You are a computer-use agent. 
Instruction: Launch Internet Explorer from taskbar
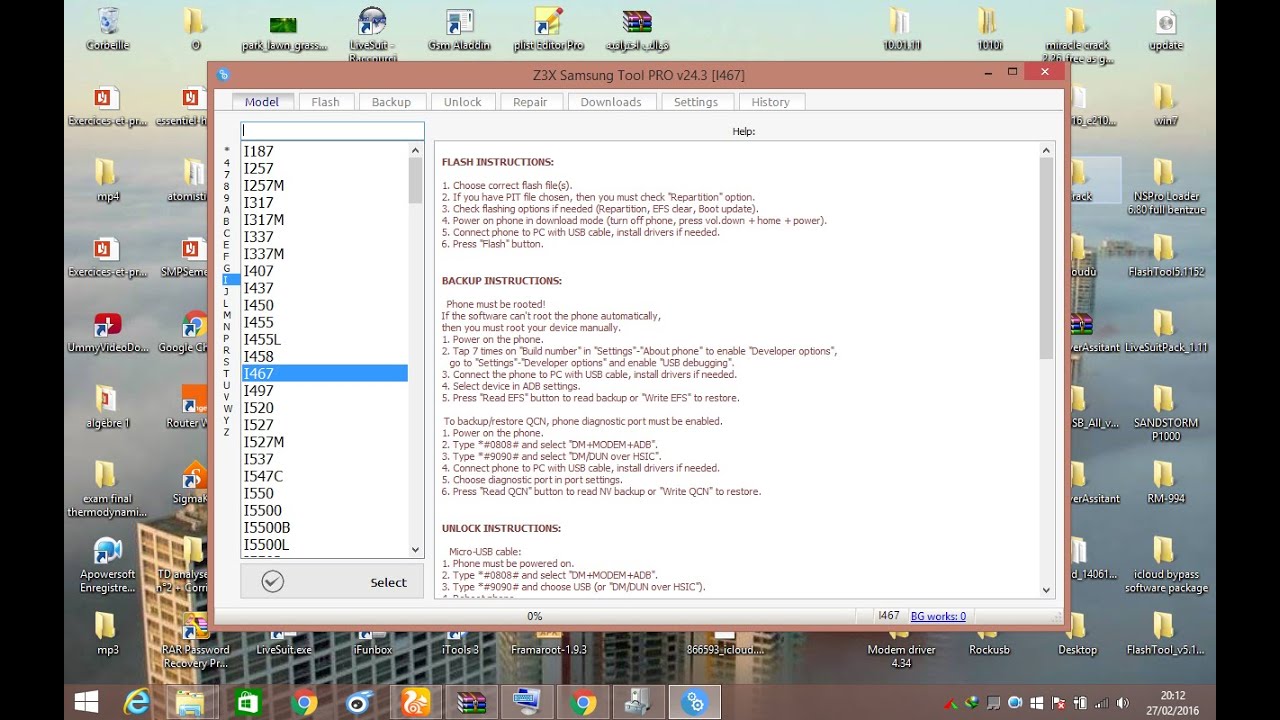click(x=139, y=702)
